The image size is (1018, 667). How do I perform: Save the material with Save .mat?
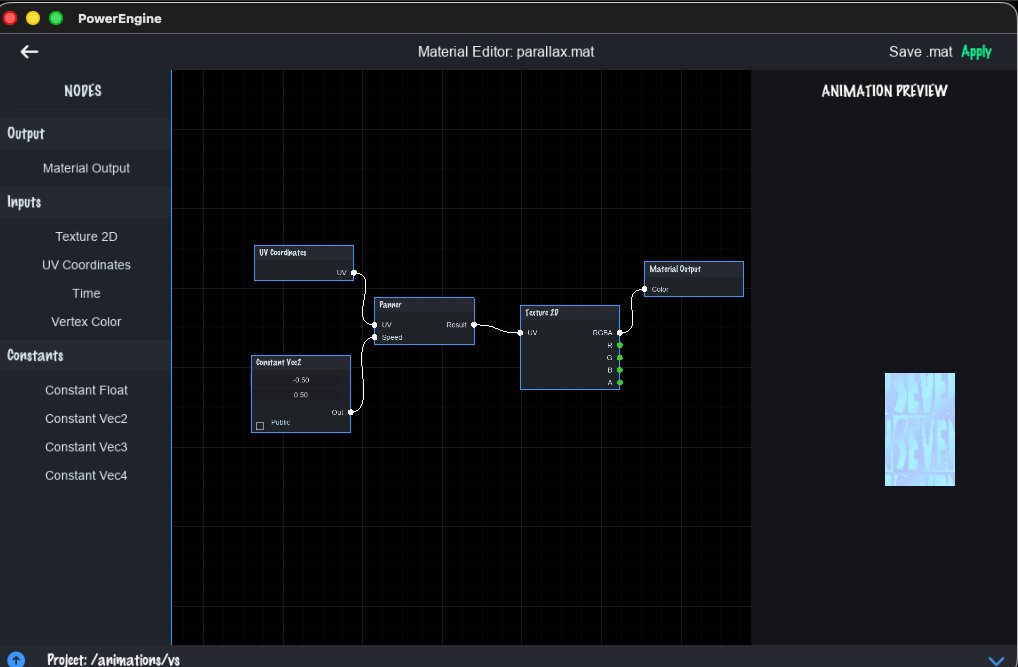click(920, 51)
